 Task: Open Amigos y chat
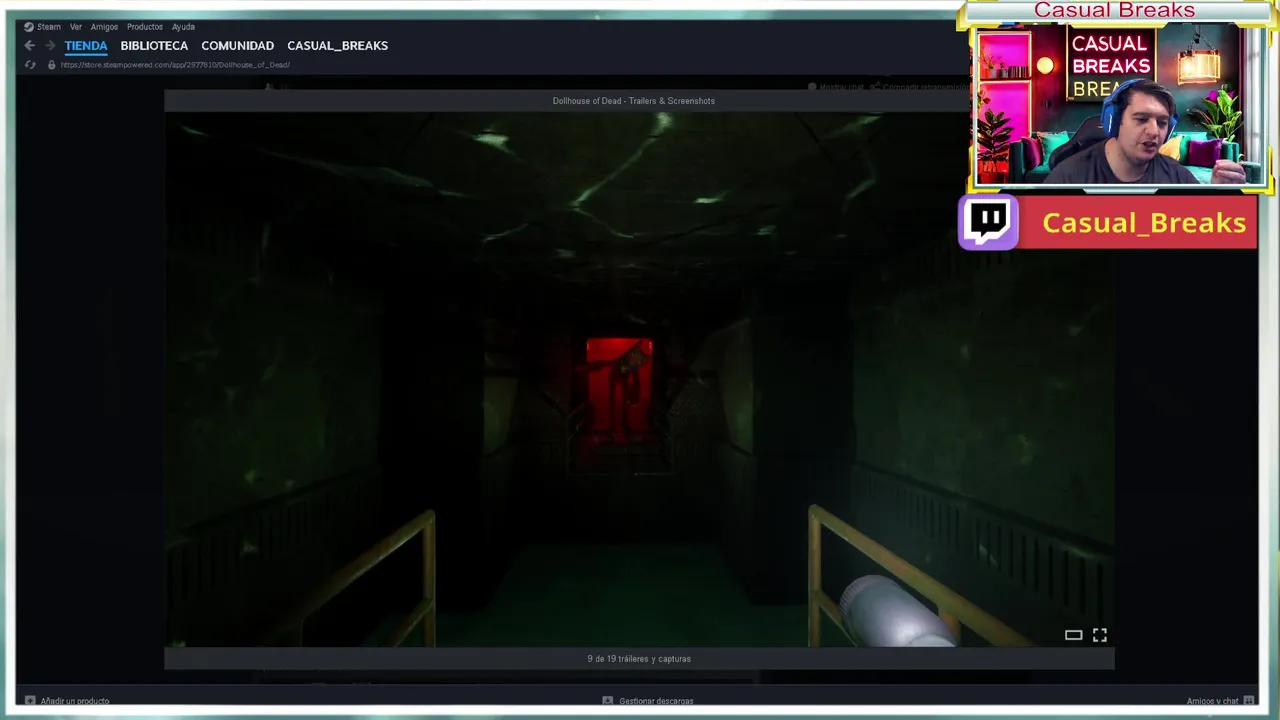click(x=1212, y=701)
